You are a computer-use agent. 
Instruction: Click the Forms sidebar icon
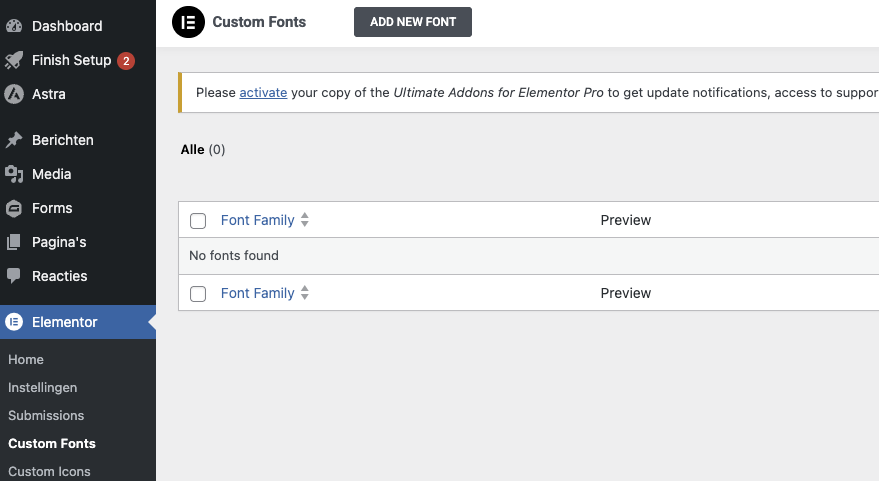14,208
